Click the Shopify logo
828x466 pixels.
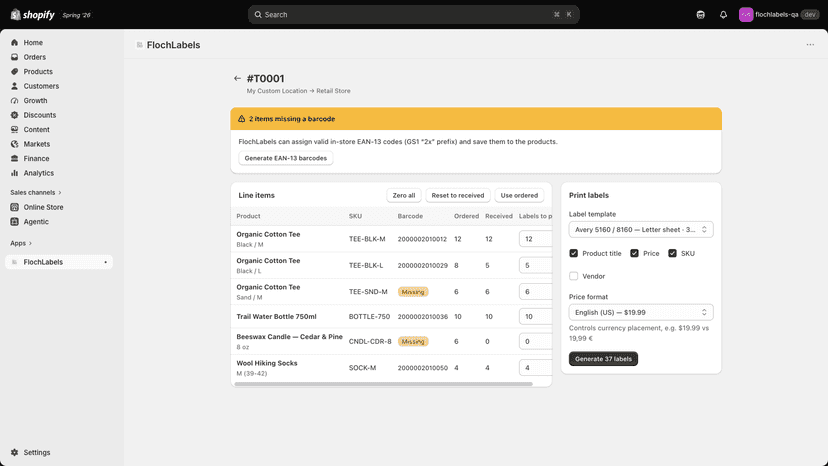(32, 15)
